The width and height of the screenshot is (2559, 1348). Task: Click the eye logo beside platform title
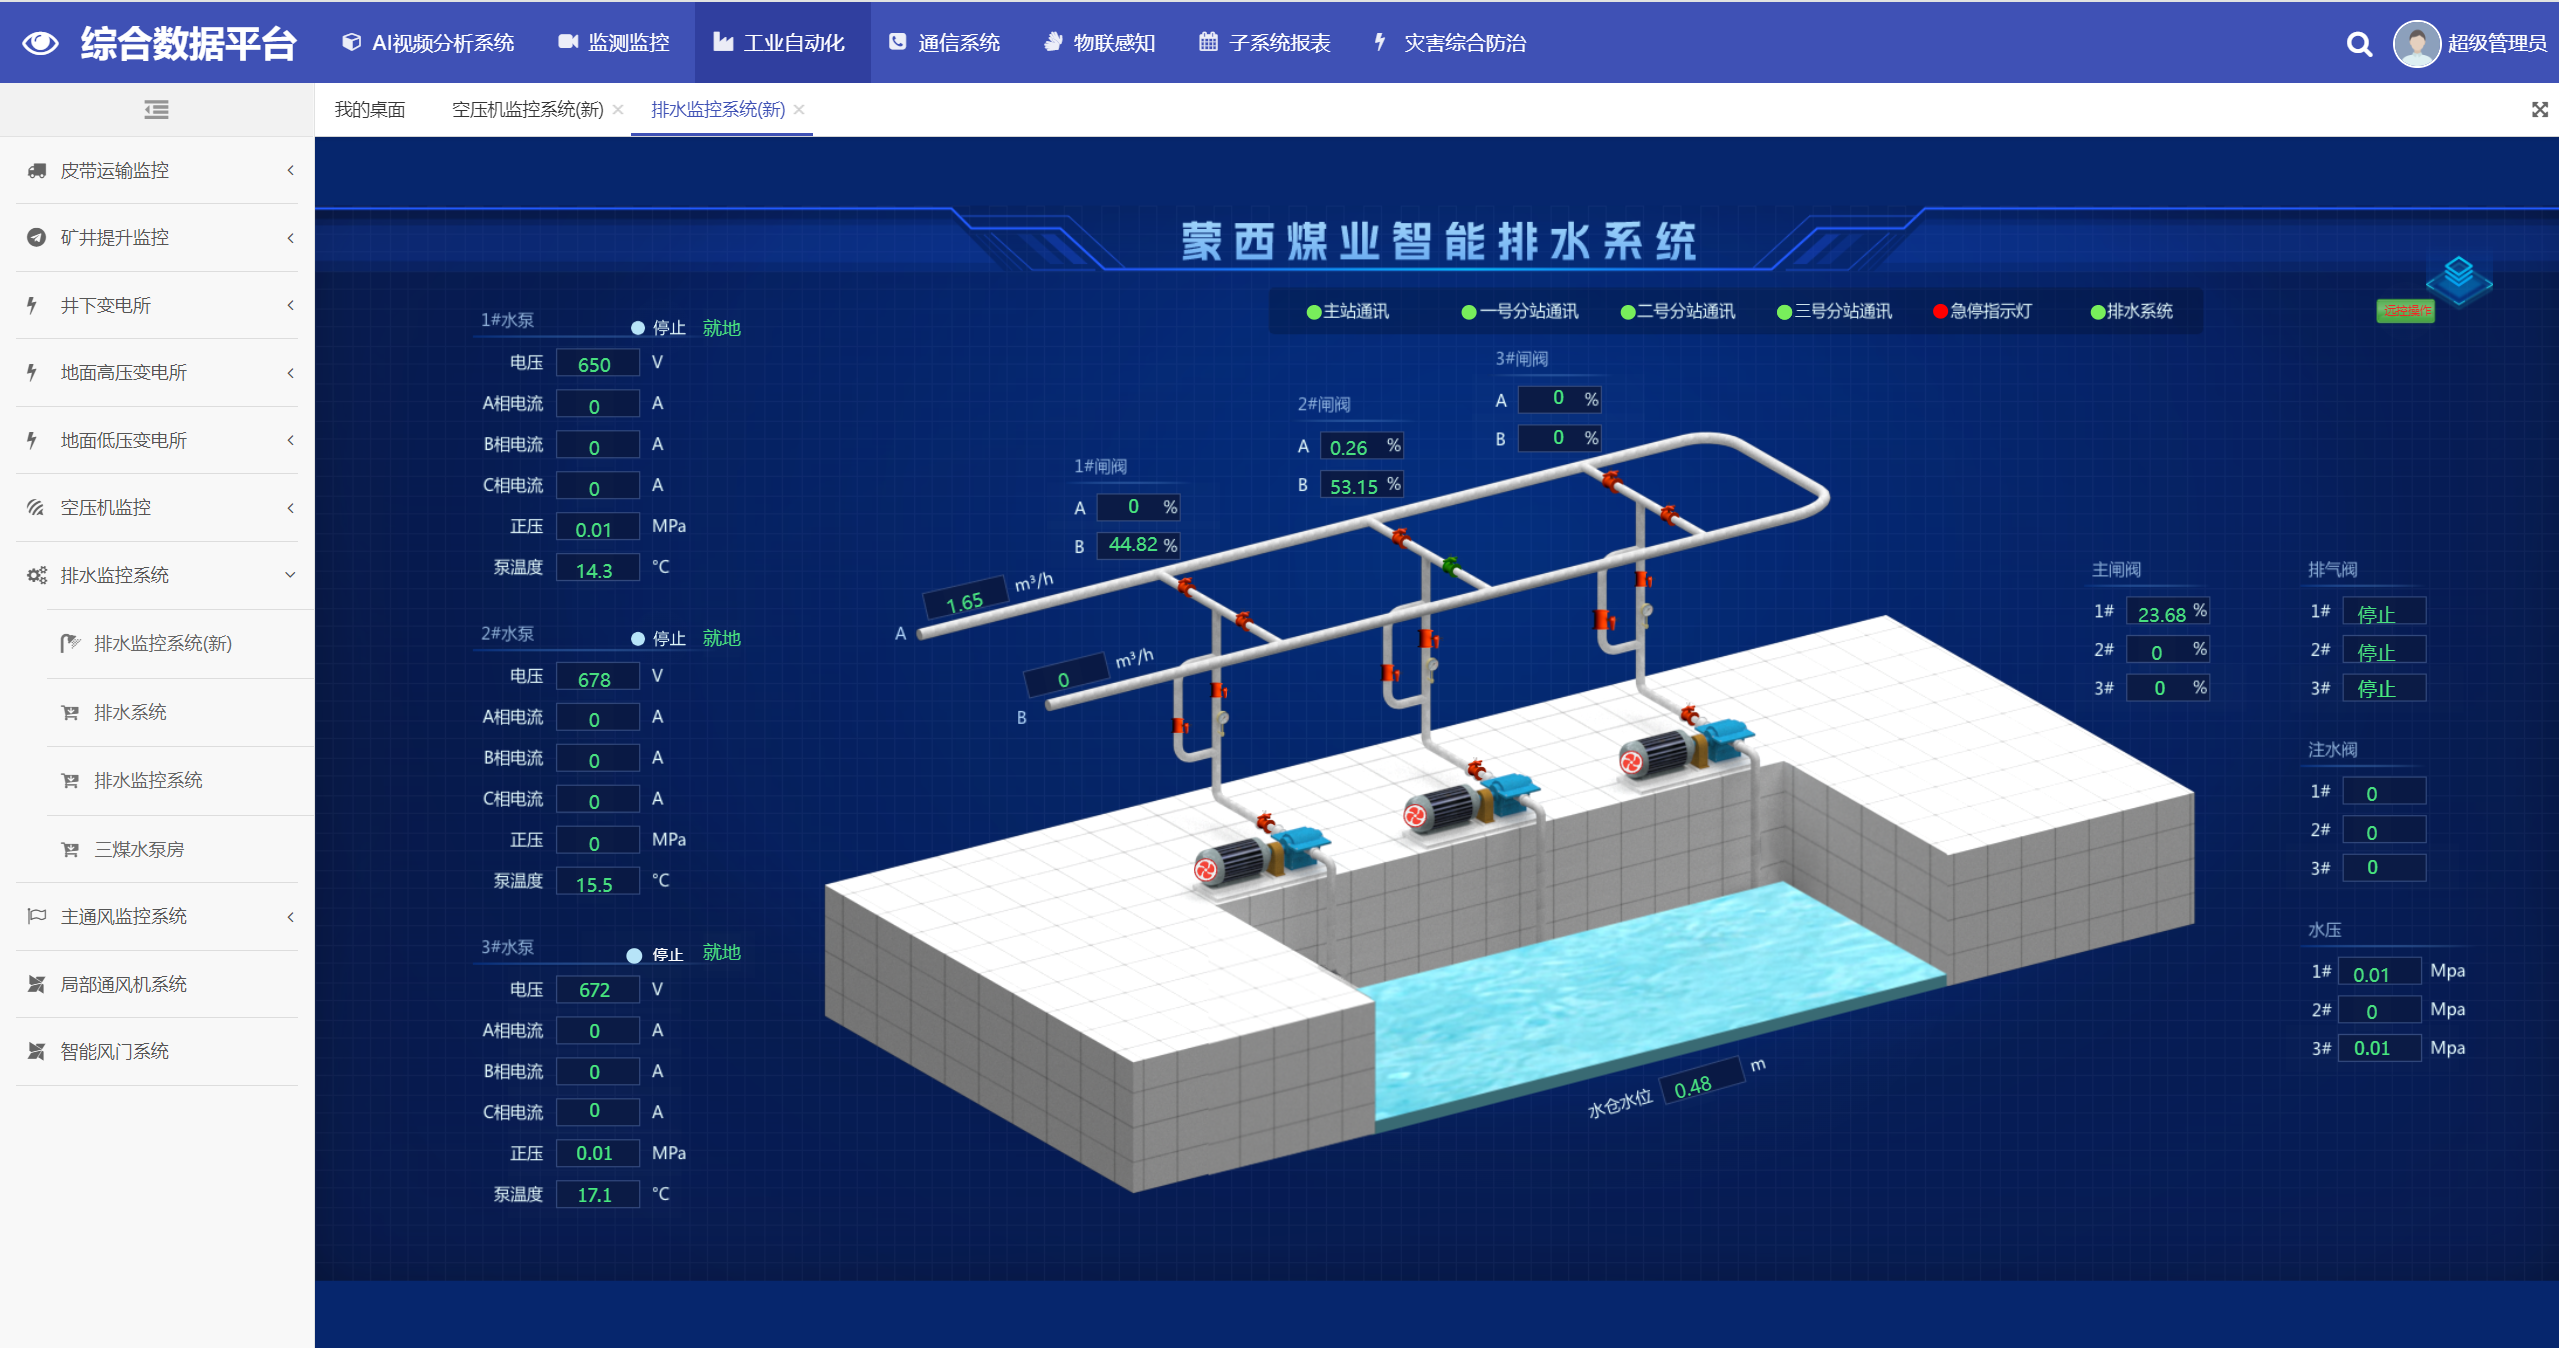click(x=40, y=43)
